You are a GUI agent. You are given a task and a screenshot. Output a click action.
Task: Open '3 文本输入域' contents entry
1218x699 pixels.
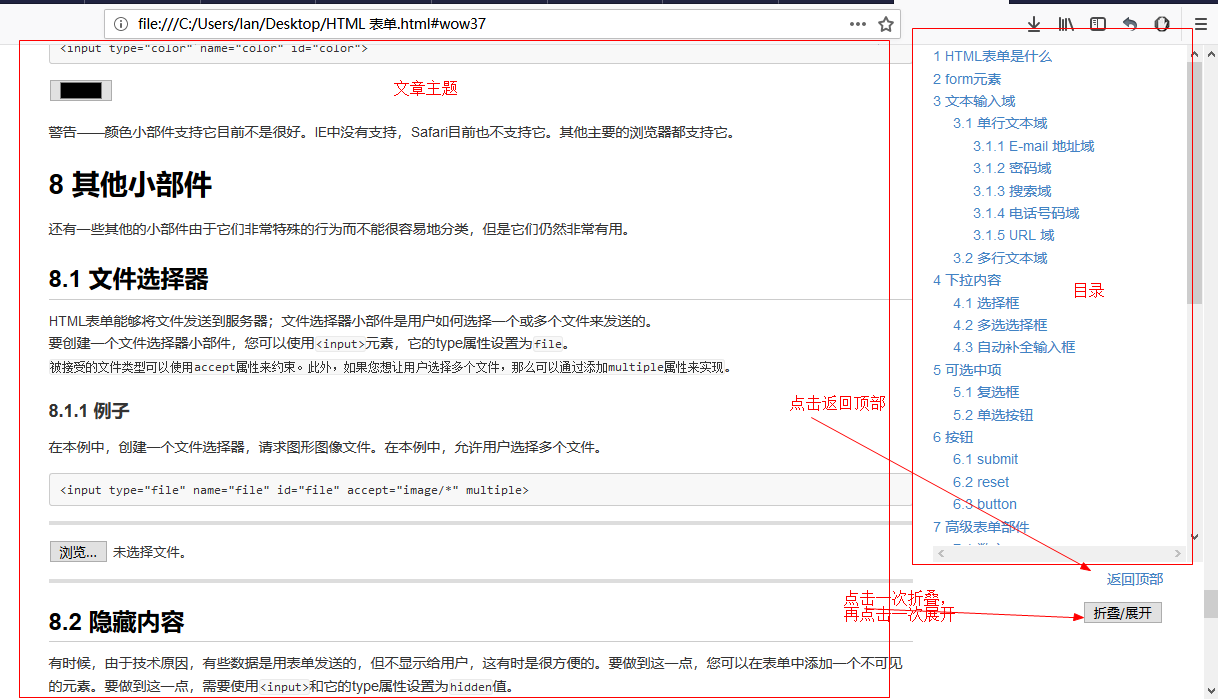click(974, 101)
